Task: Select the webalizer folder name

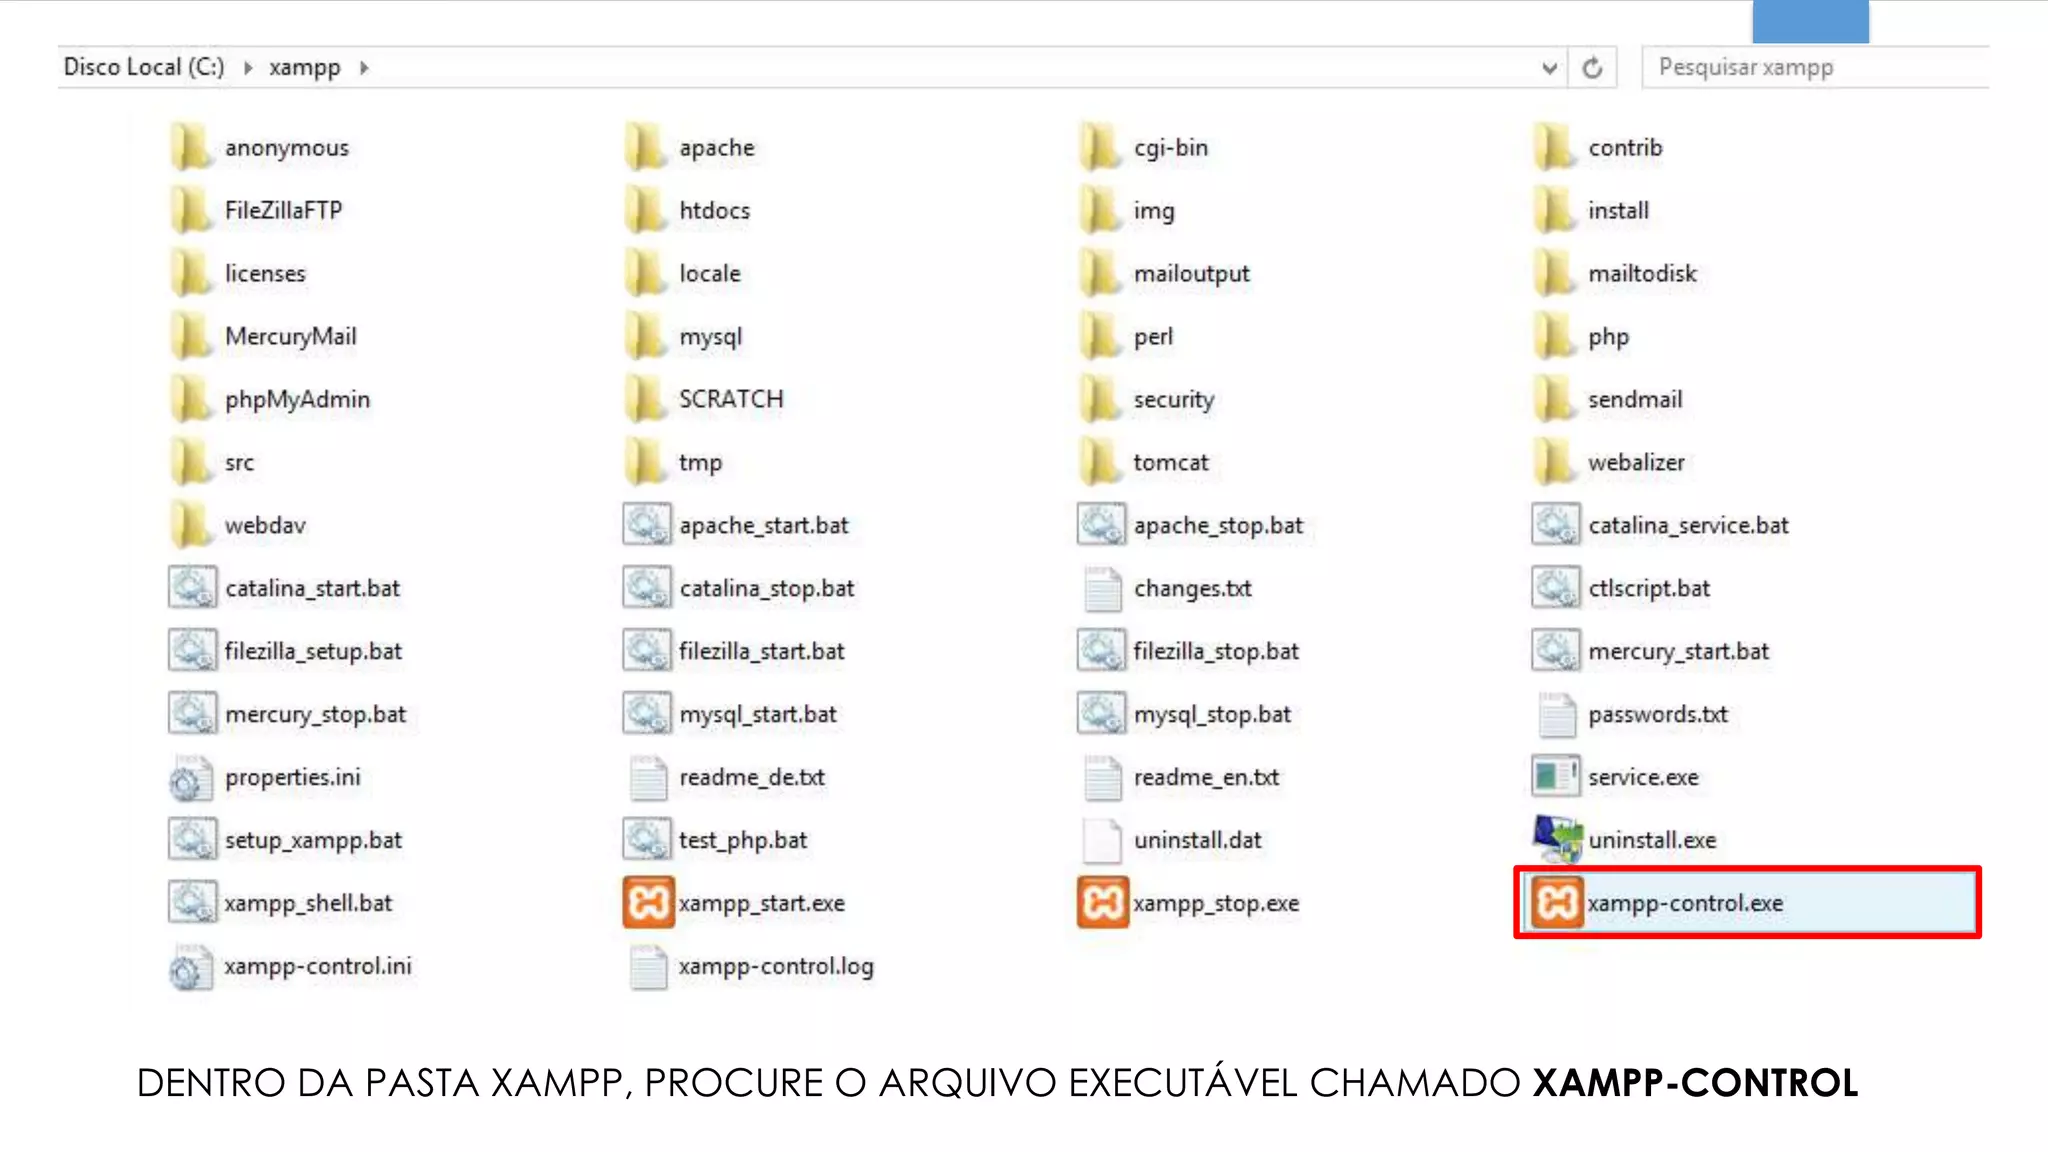Action: [x=1636, y=462]
